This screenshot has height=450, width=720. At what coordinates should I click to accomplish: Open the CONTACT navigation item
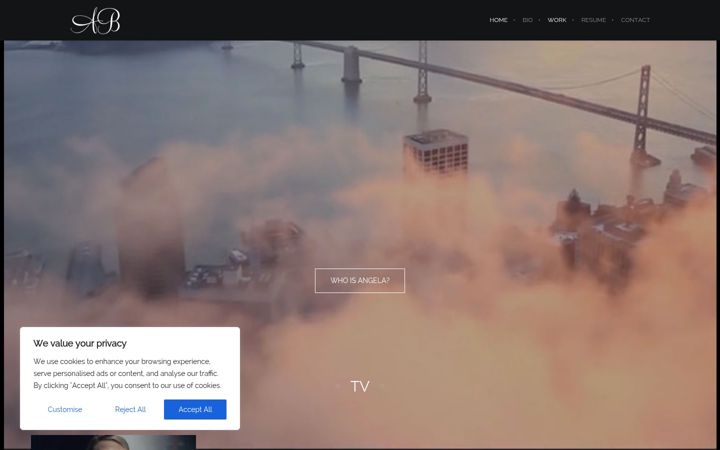click(635, 20)
